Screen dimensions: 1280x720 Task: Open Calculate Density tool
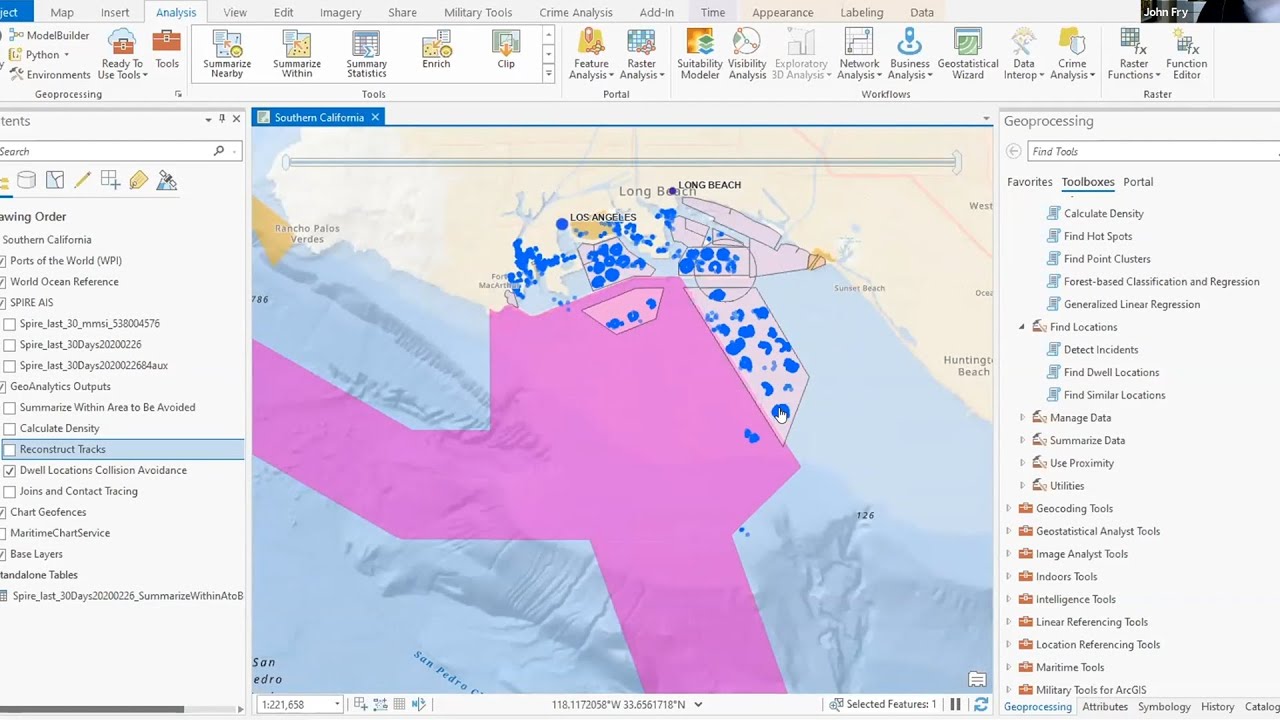(1103, 213)
